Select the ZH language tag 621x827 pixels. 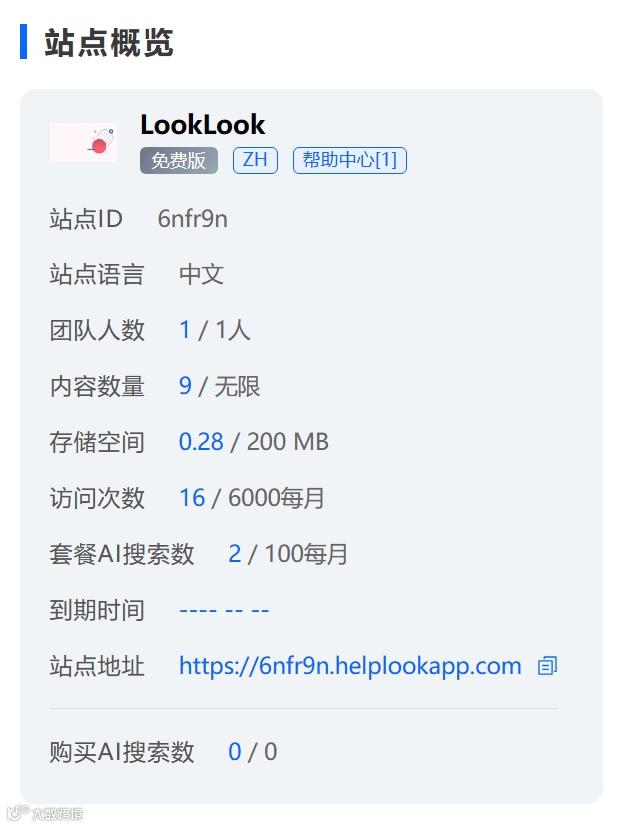point(255,160)
